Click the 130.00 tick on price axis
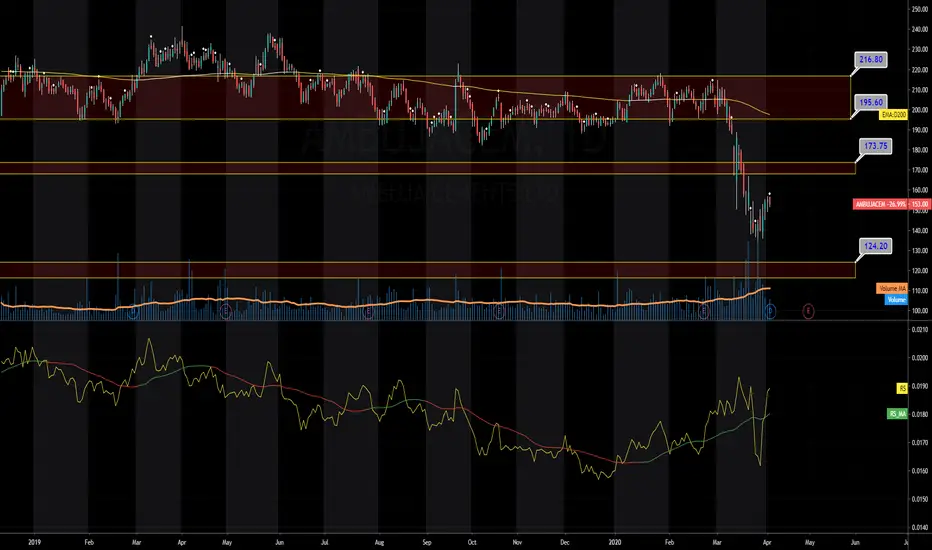This screenshot has height=550, width=932. tap(920, 250)
